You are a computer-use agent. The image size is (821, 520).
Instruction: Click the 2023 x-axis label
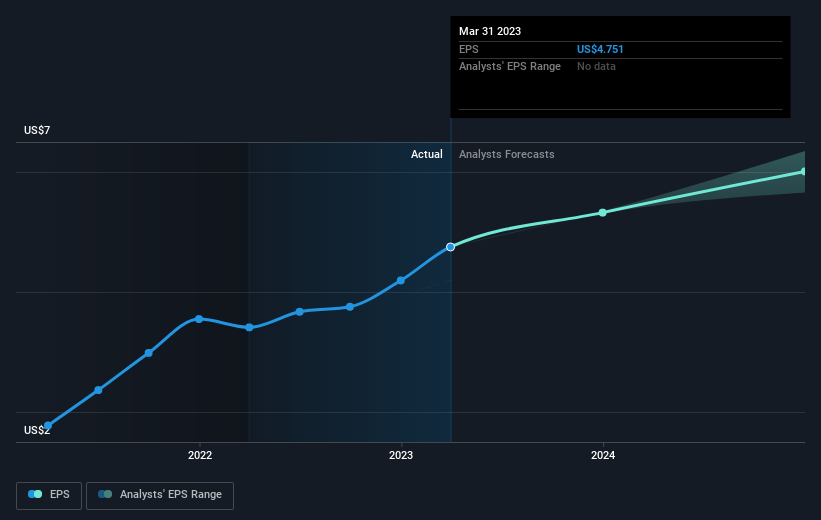click(x=401, y=455)
